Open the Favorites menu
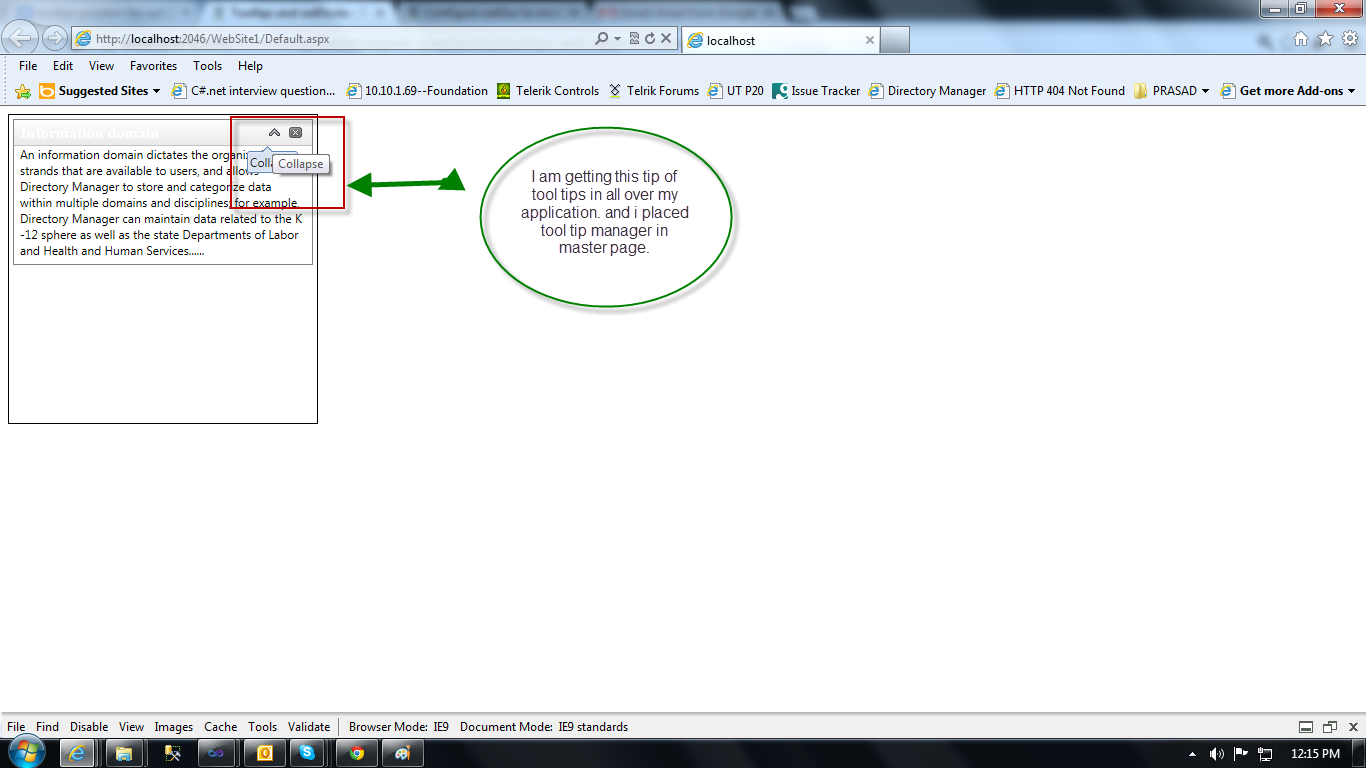The width and height of the screenshot is (1366, 768). point(154,66)
